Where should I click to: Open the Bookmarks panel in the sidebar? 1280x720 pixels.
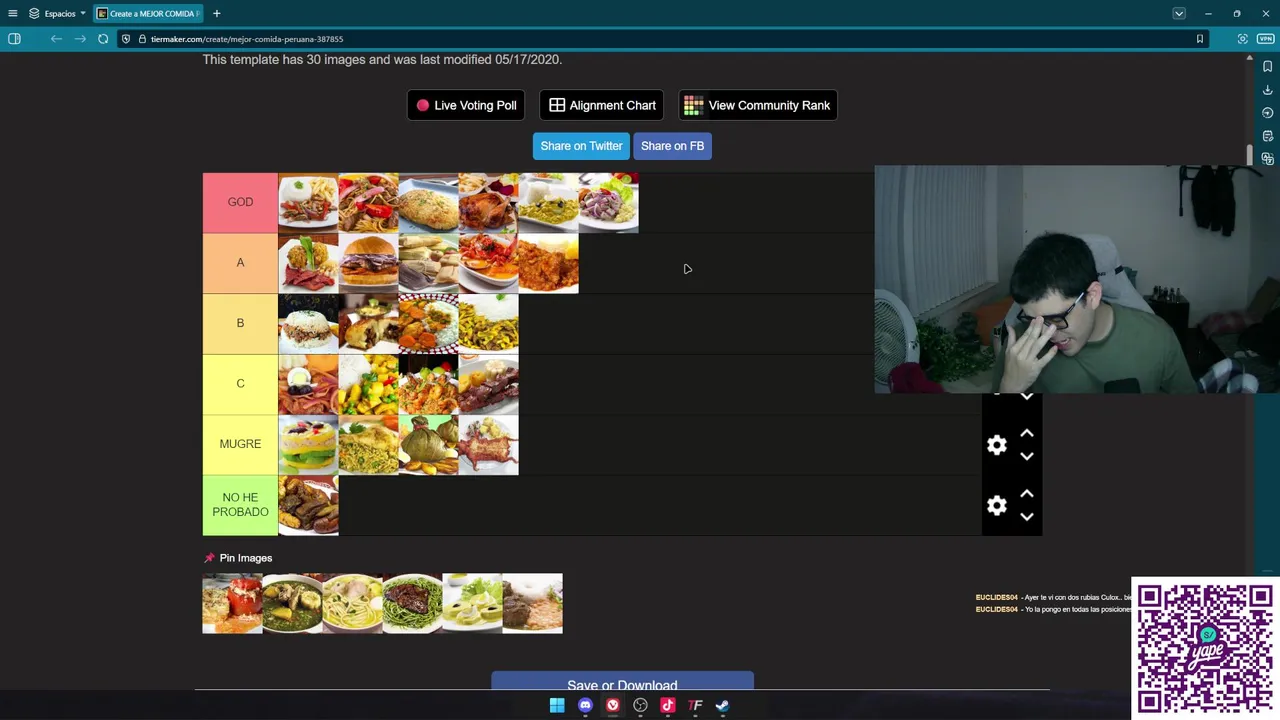pos(1268,67)
